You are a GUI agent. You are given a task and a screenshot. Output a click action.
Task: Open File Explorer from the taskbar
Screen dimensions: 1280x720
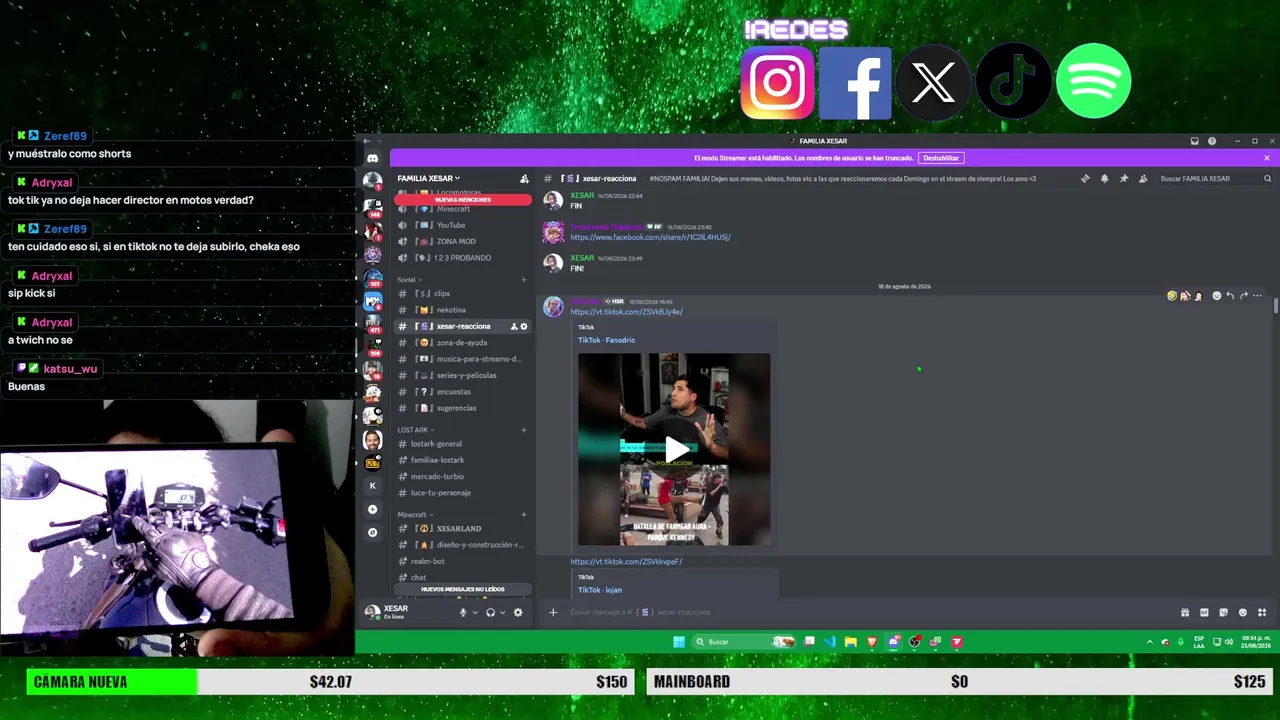coord(850,642)
